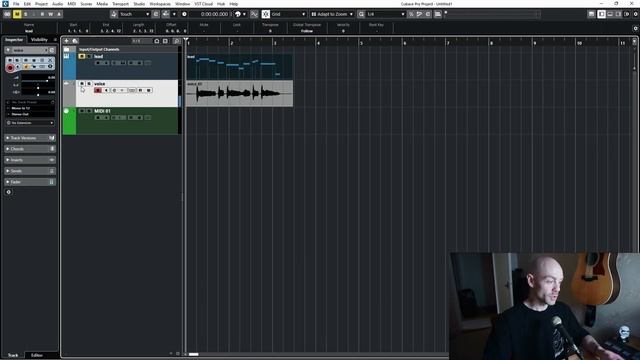This screenshot has width=640, height=360.
Task: Toggle record enable on voice track
Action: click(98, 90)
